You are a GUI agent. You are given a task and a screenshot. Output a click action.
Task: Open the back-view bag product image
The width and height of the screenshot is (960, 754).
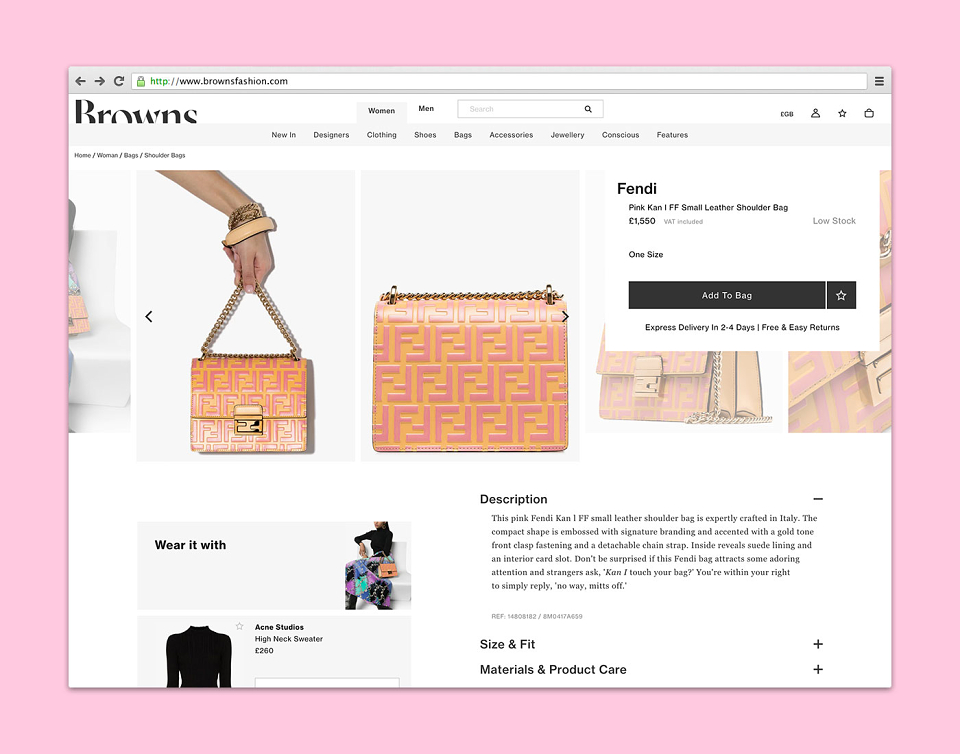point(470,316)
